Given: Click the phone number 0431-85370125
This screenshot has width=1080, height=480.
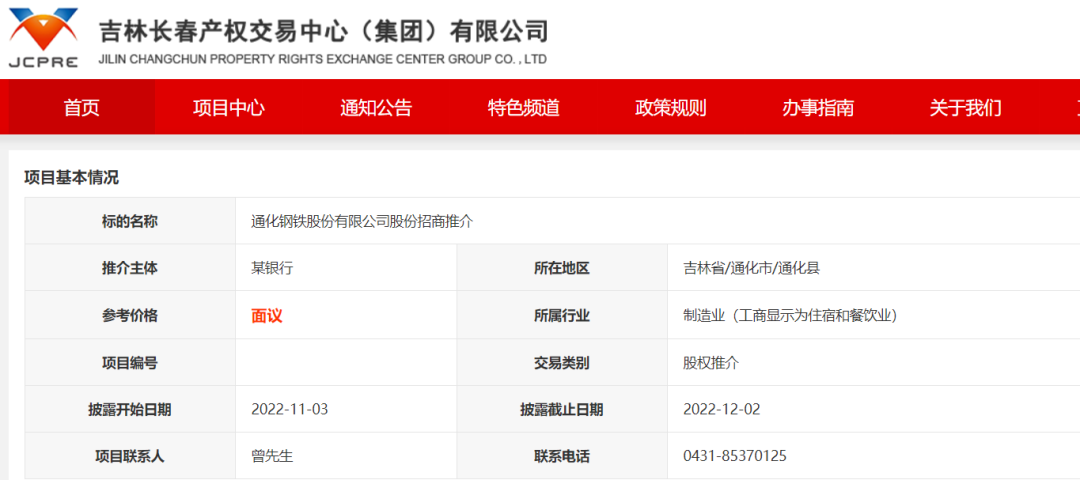Looking at the screenshot, I should (x=734, y=456).
